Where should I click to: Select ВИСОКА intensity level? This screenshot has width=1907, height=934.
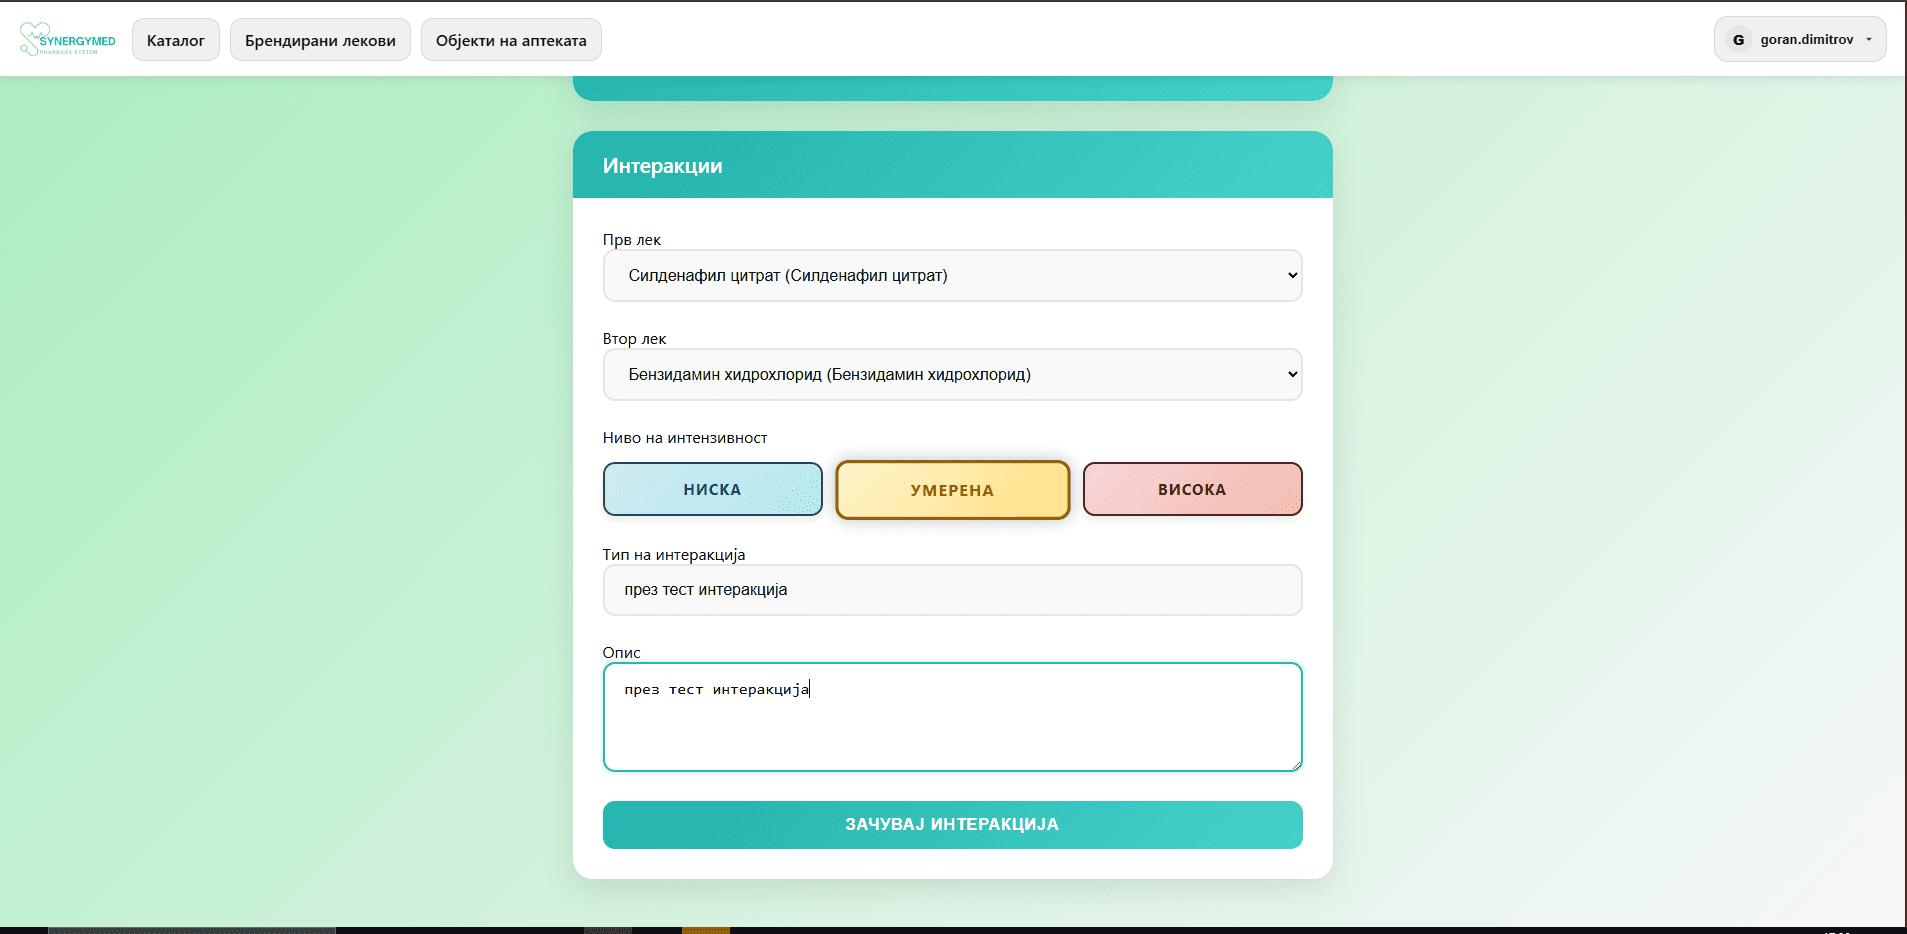(1192, 489)
